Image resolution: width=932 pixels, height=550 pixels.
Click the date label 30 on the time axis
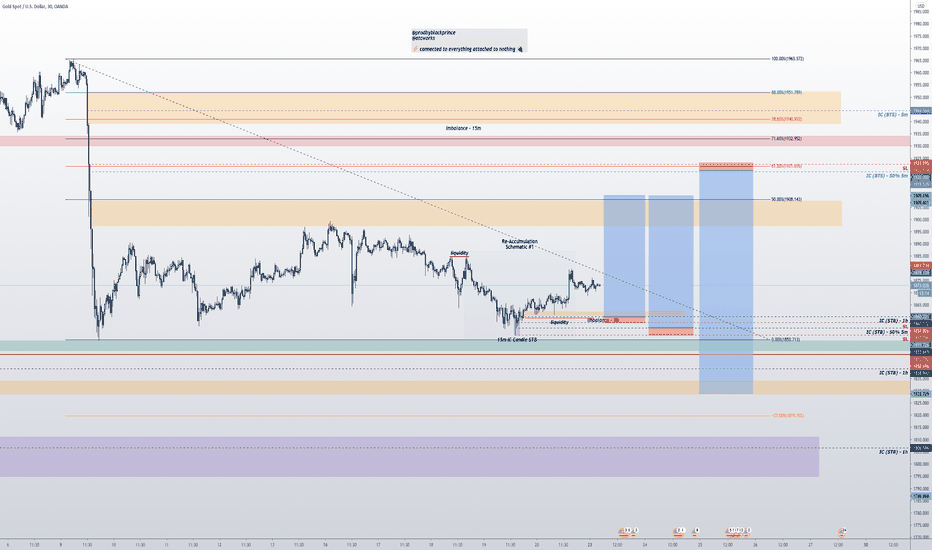point(865,545)
